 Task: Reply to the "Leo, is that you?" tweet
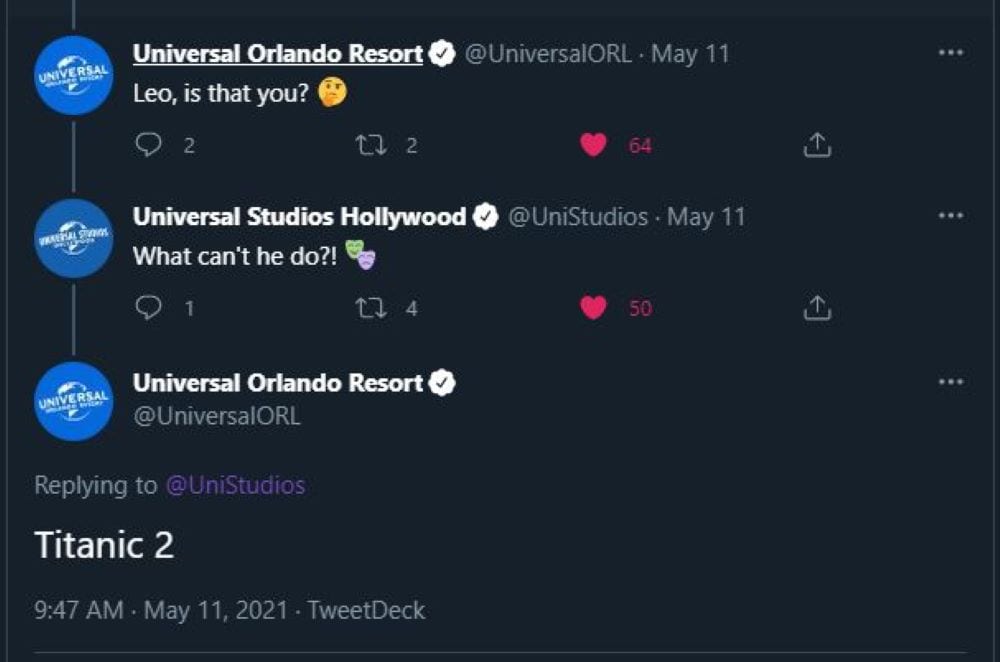[x=148, y=145]
